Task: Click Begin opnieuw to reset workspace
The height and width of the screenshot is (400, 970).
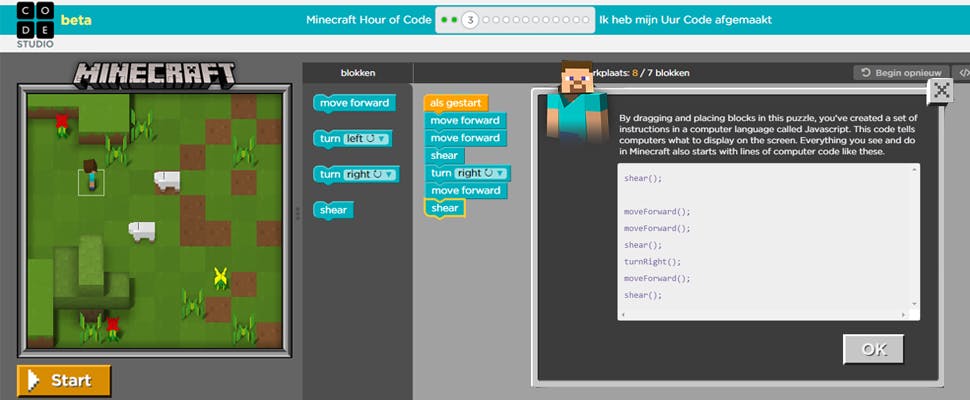Action: (901, 73)
